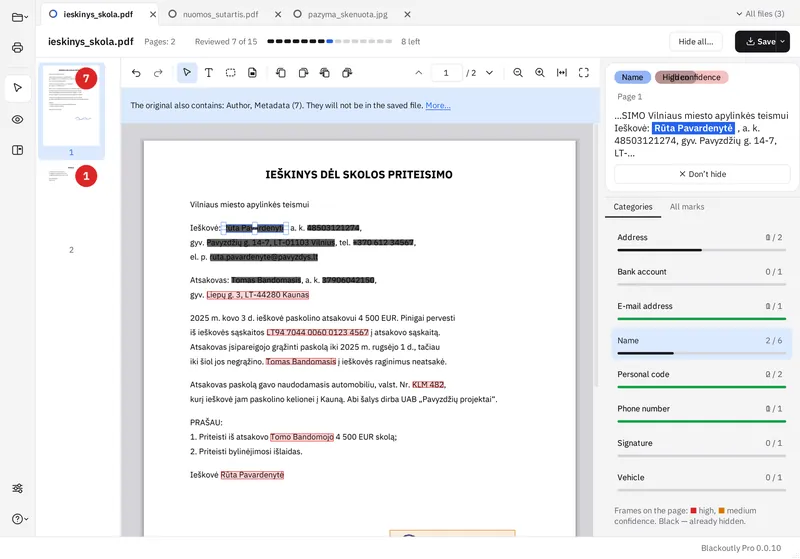The image size is (800, 559).
Task: Open the More... link in info banner
Action: 438,106
